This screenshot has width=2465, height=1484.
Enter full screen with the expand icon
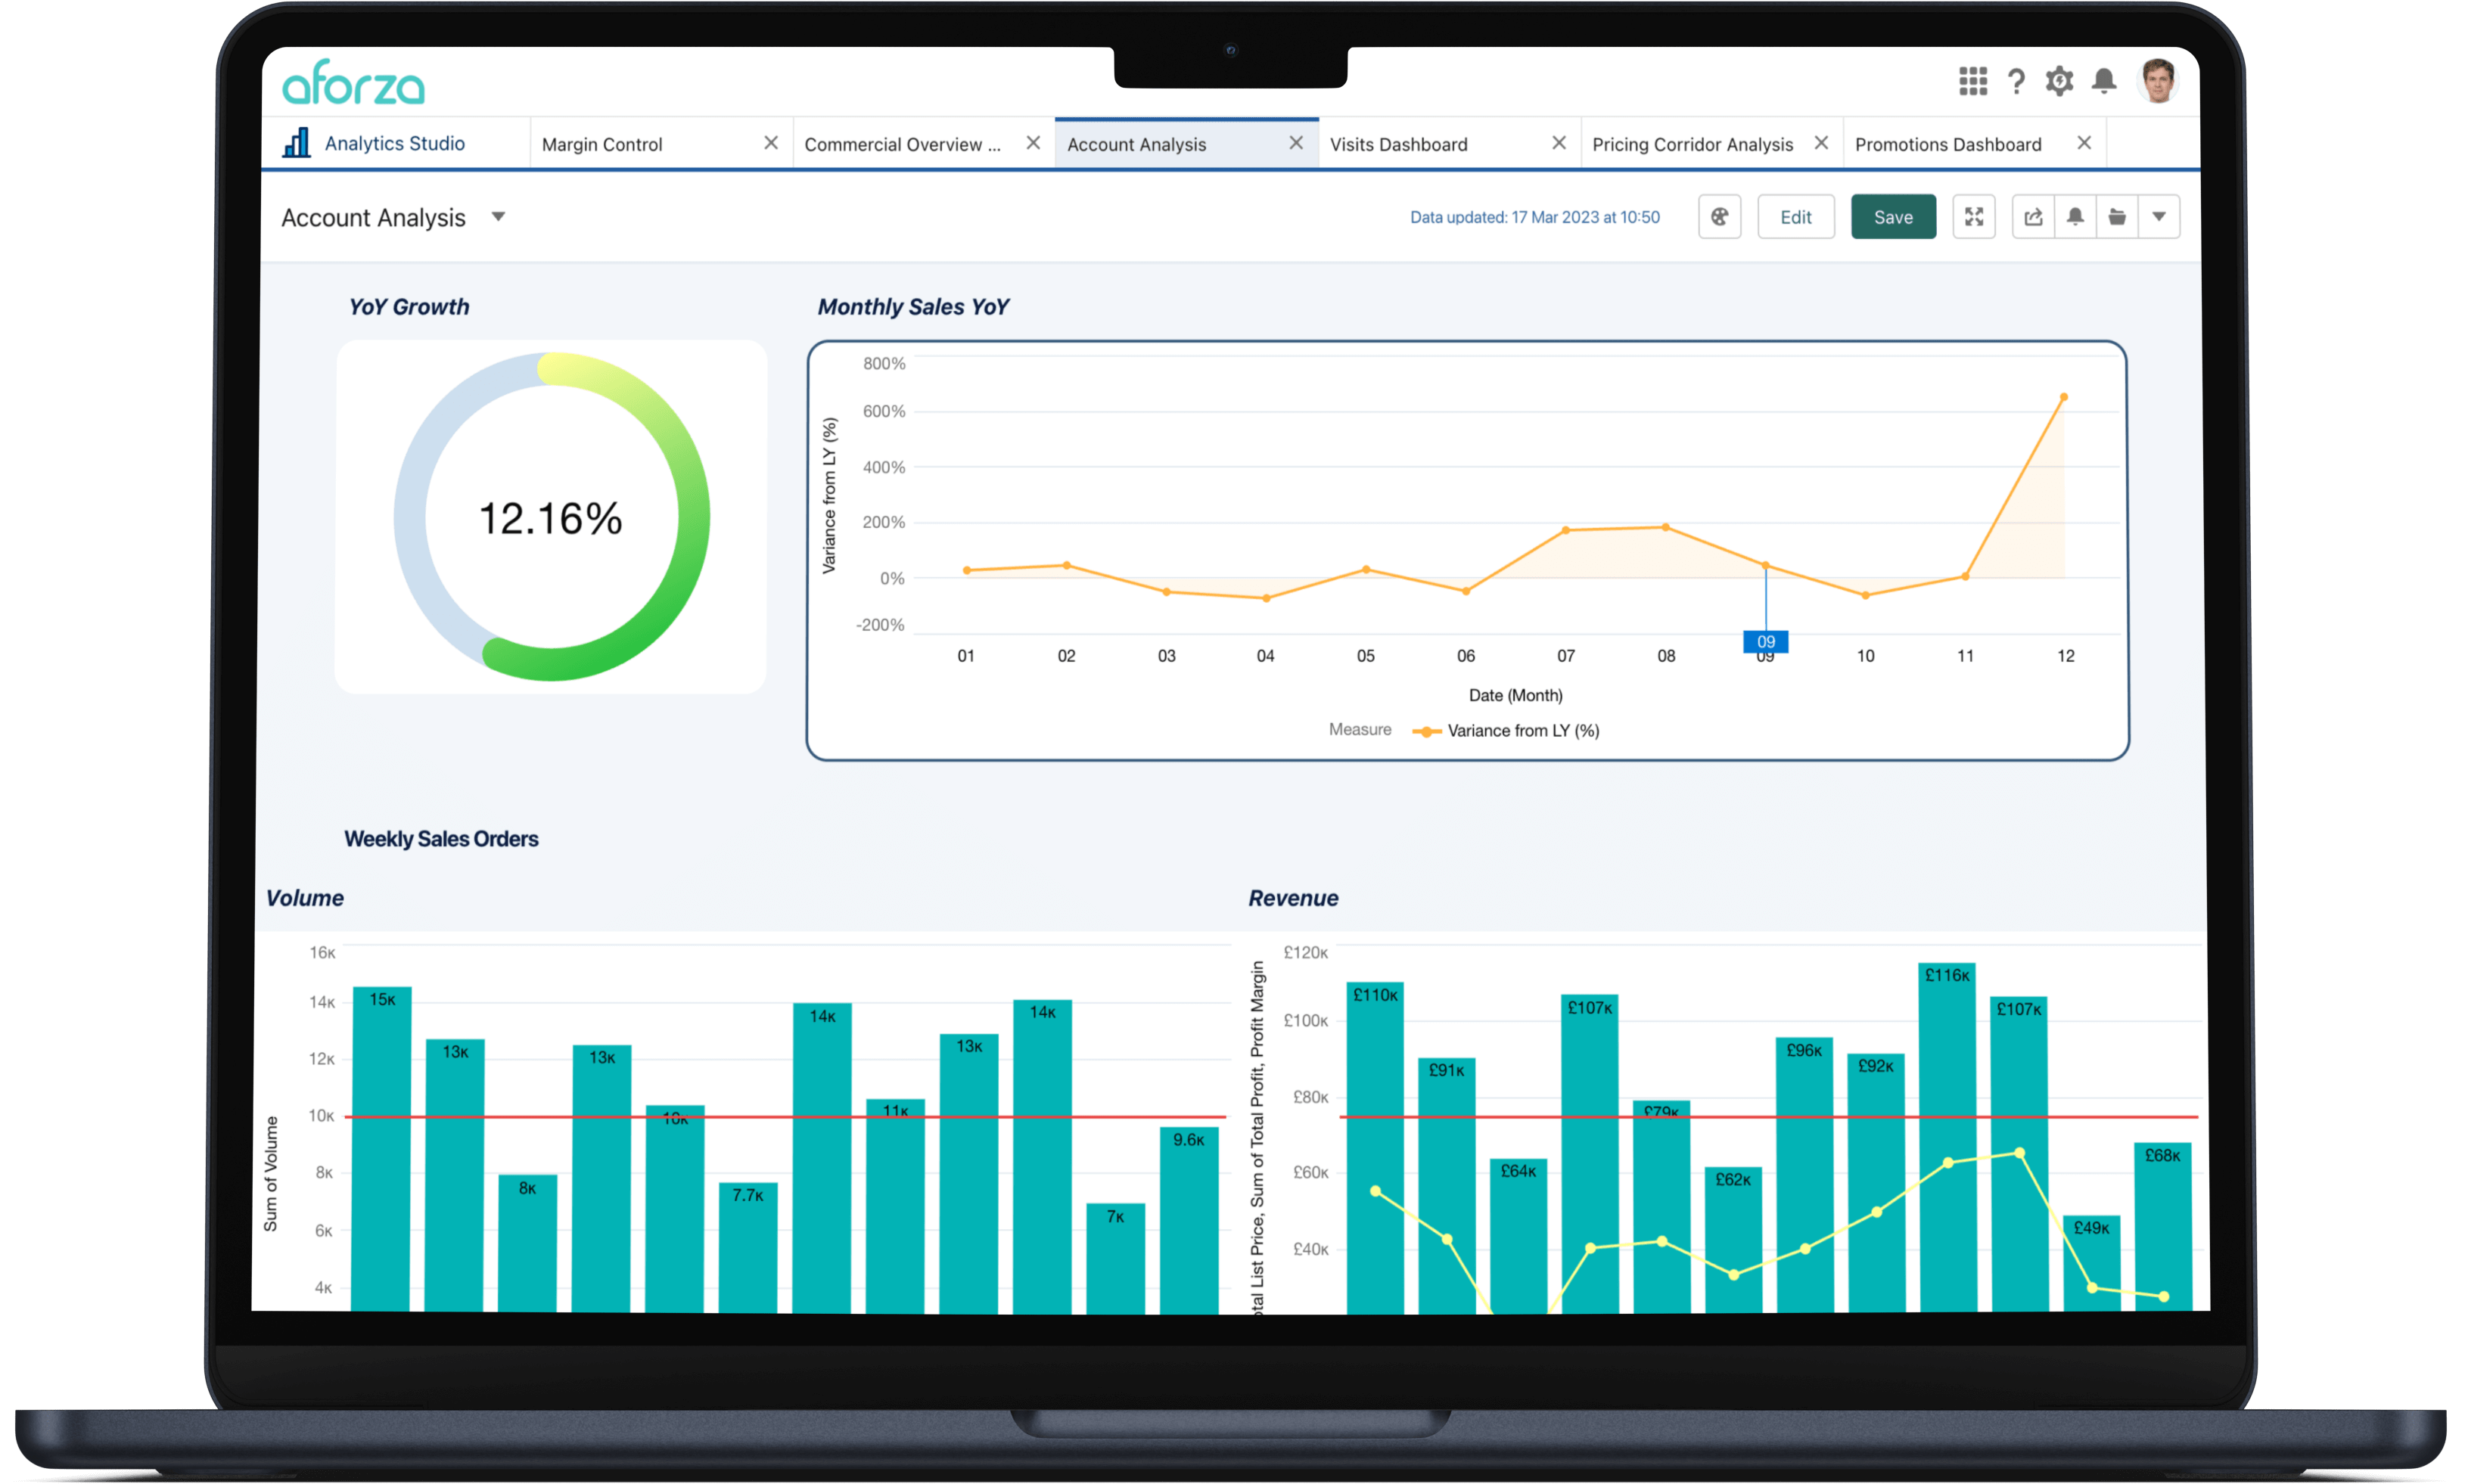click(x=1973, y=217)
